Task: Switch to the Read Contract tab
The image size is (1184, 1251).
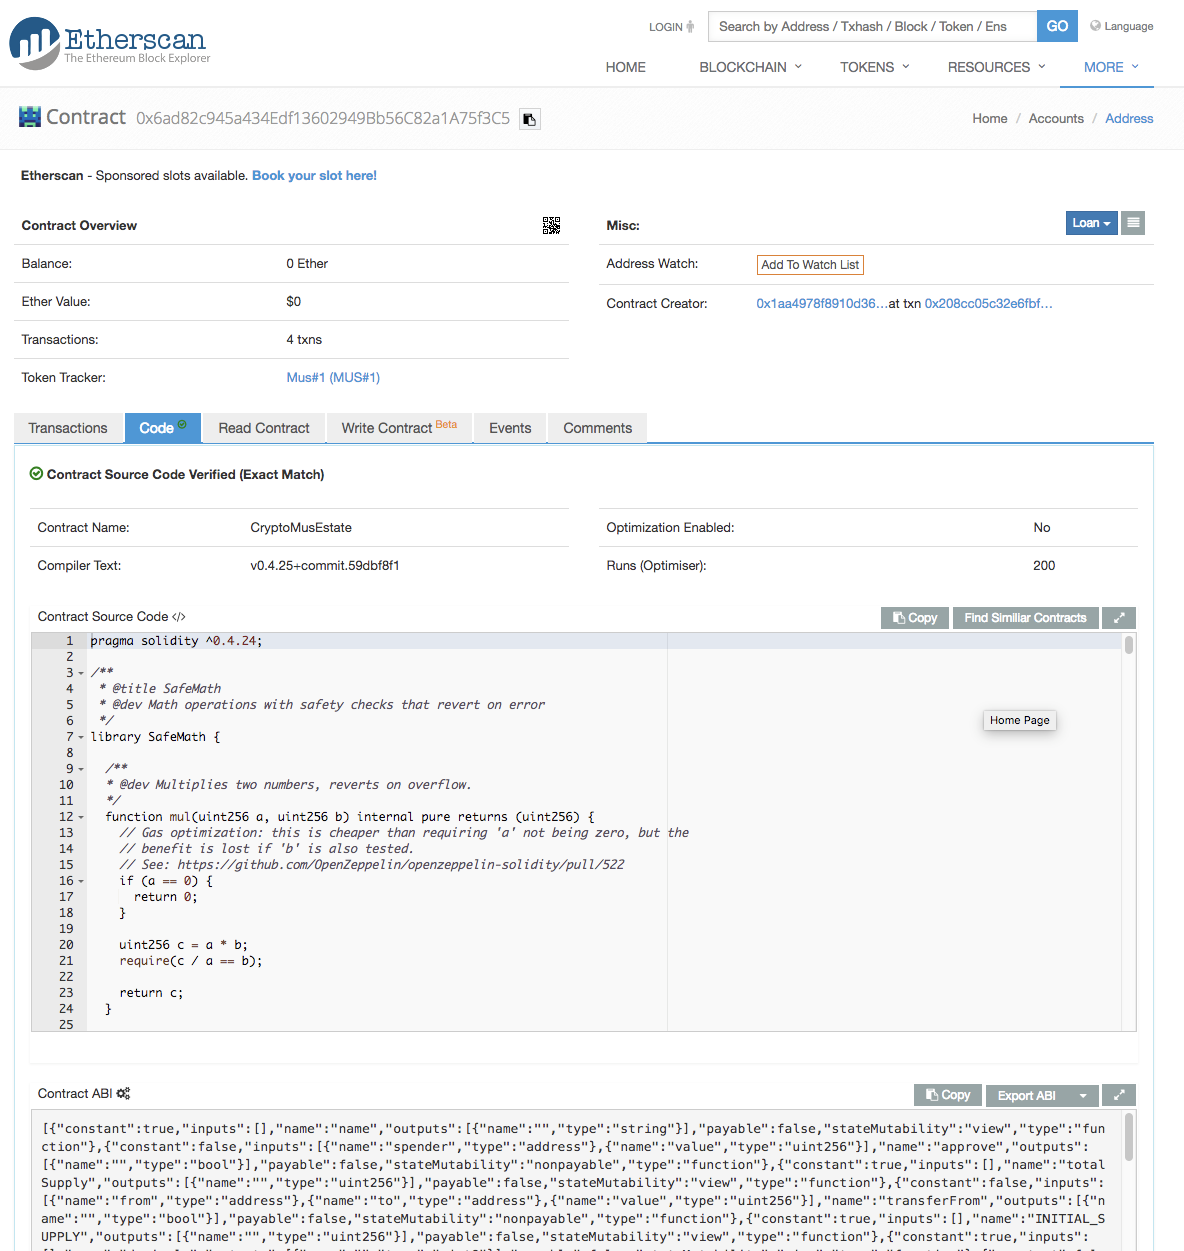Action: tap(264, 428)
